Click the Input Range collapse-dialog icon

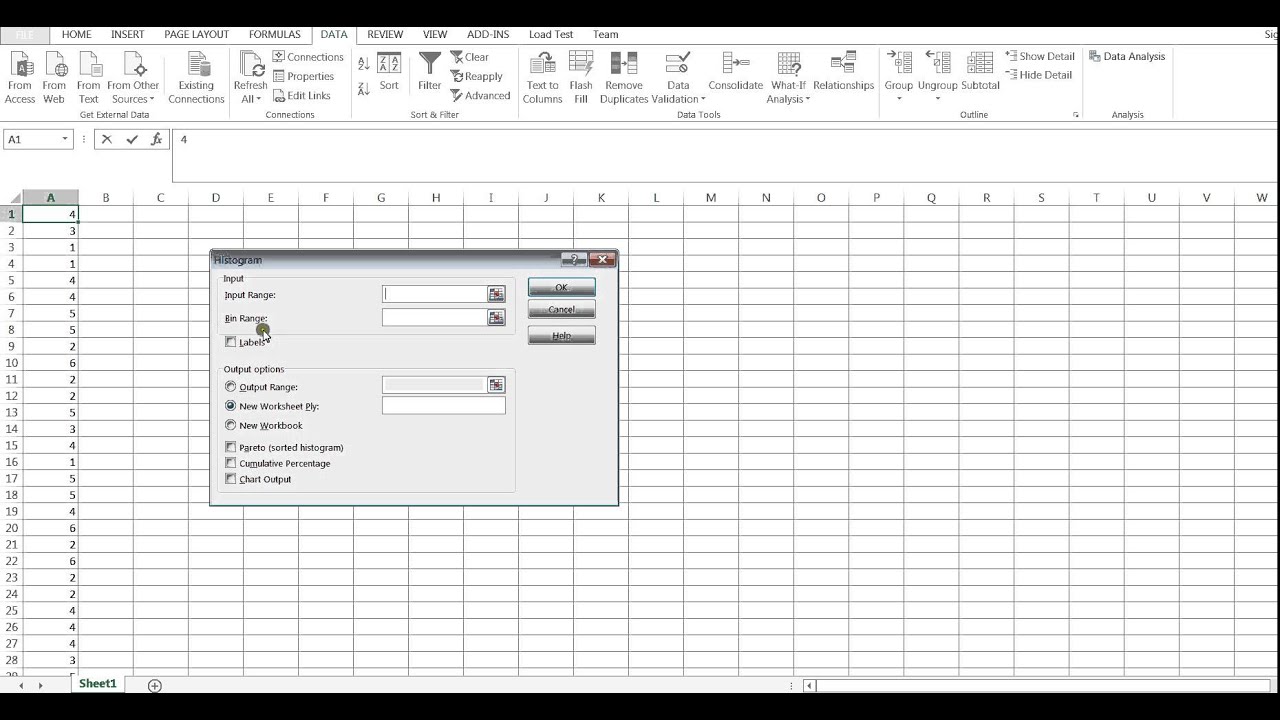(x=496, y=294)
